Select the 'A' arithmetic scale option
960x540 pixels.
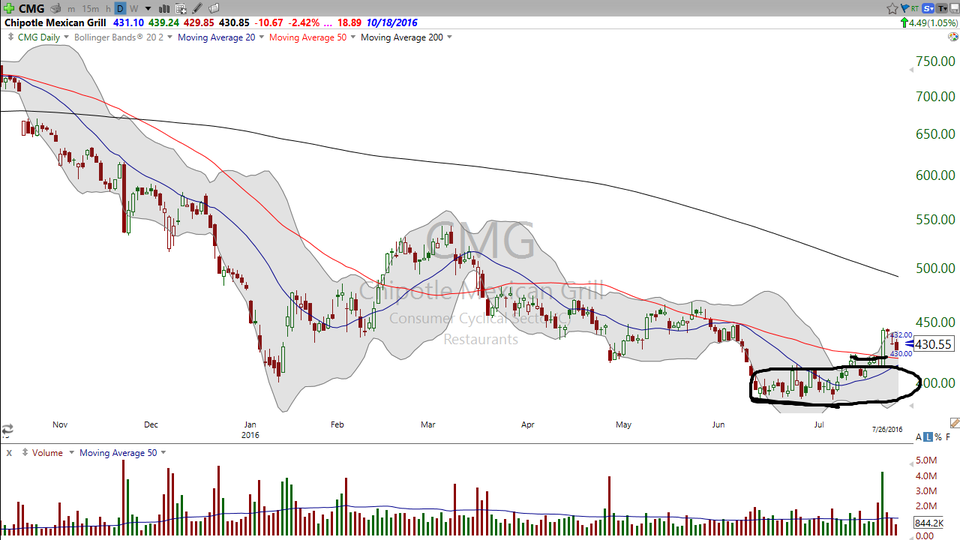point(918,437)
